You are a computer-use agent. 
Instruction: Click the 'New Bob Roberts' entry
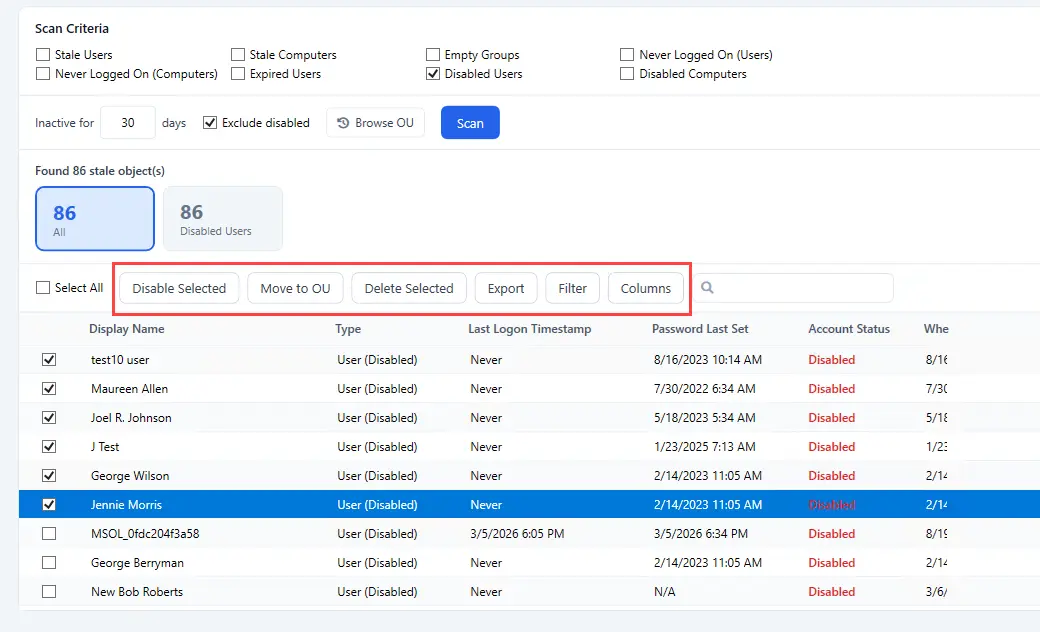[x=137, y=592]
